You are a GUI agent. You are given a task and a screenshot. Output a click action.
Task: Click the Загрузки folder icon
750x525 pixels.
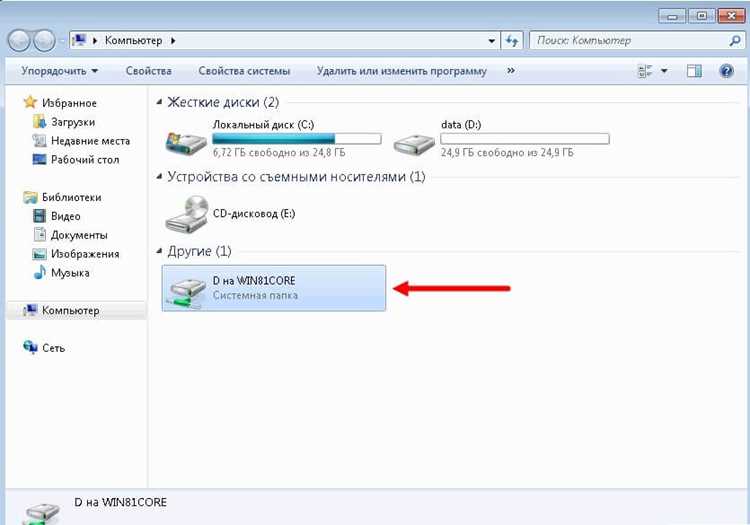(39, 121)
